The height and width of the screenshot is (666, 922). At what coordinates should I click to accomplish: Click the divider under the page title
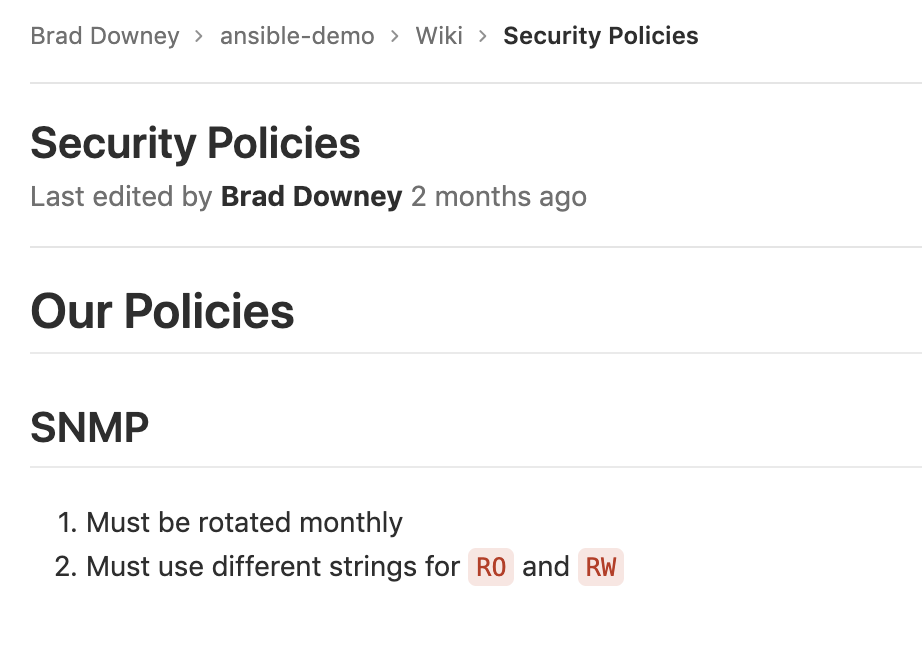pyautogui.click(x=461, y=240)
